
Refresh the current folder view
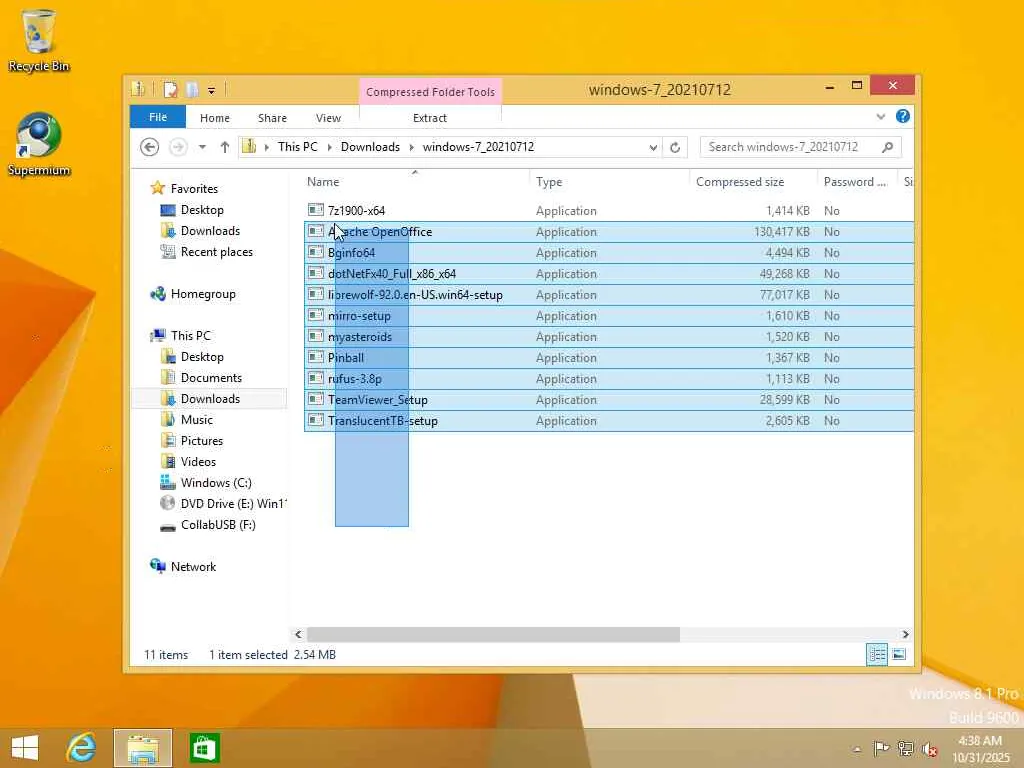coord(675,147)
